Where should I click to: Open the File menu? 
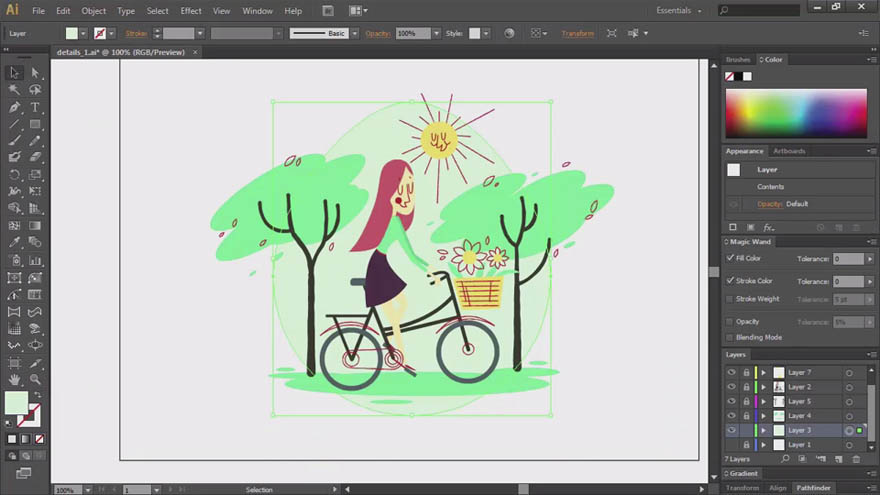click(38, 11)
